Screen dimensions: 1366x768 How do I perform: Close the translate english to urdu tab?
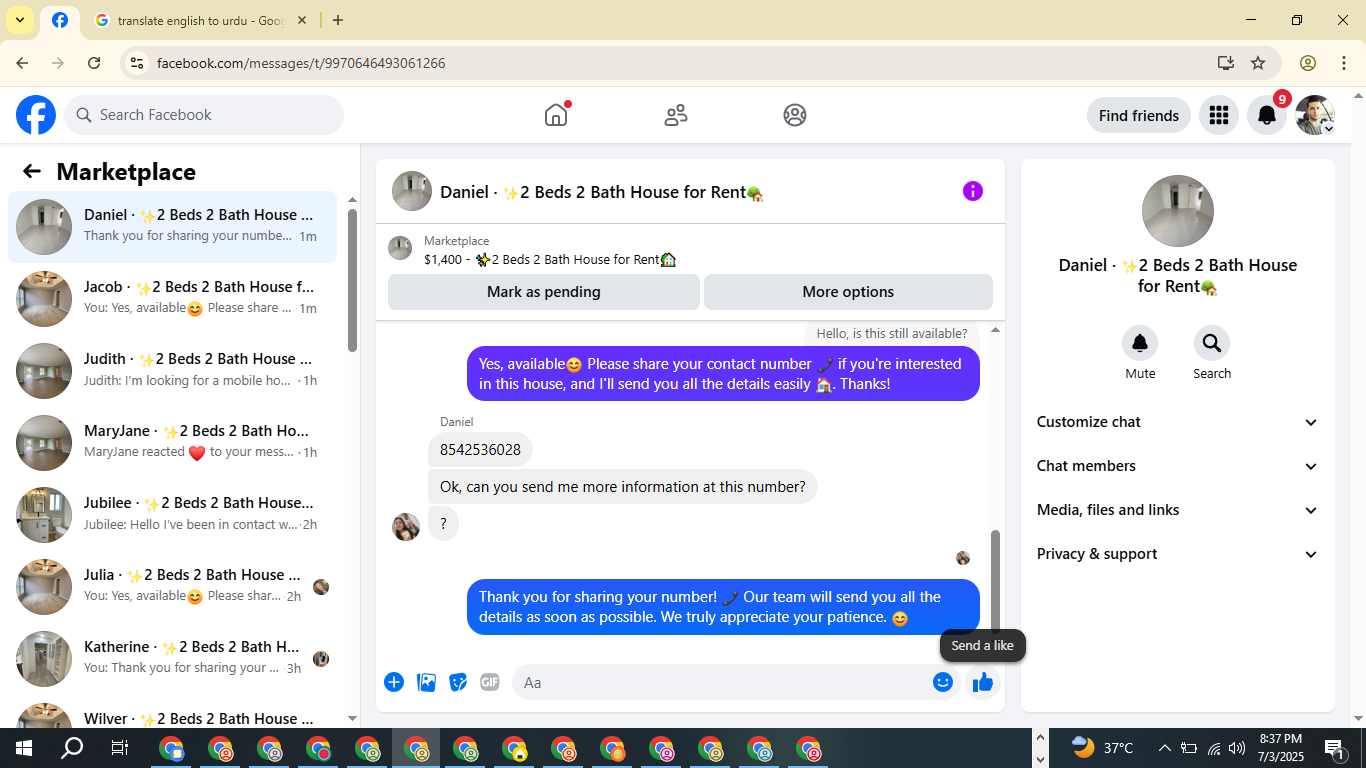pos(302,20)
